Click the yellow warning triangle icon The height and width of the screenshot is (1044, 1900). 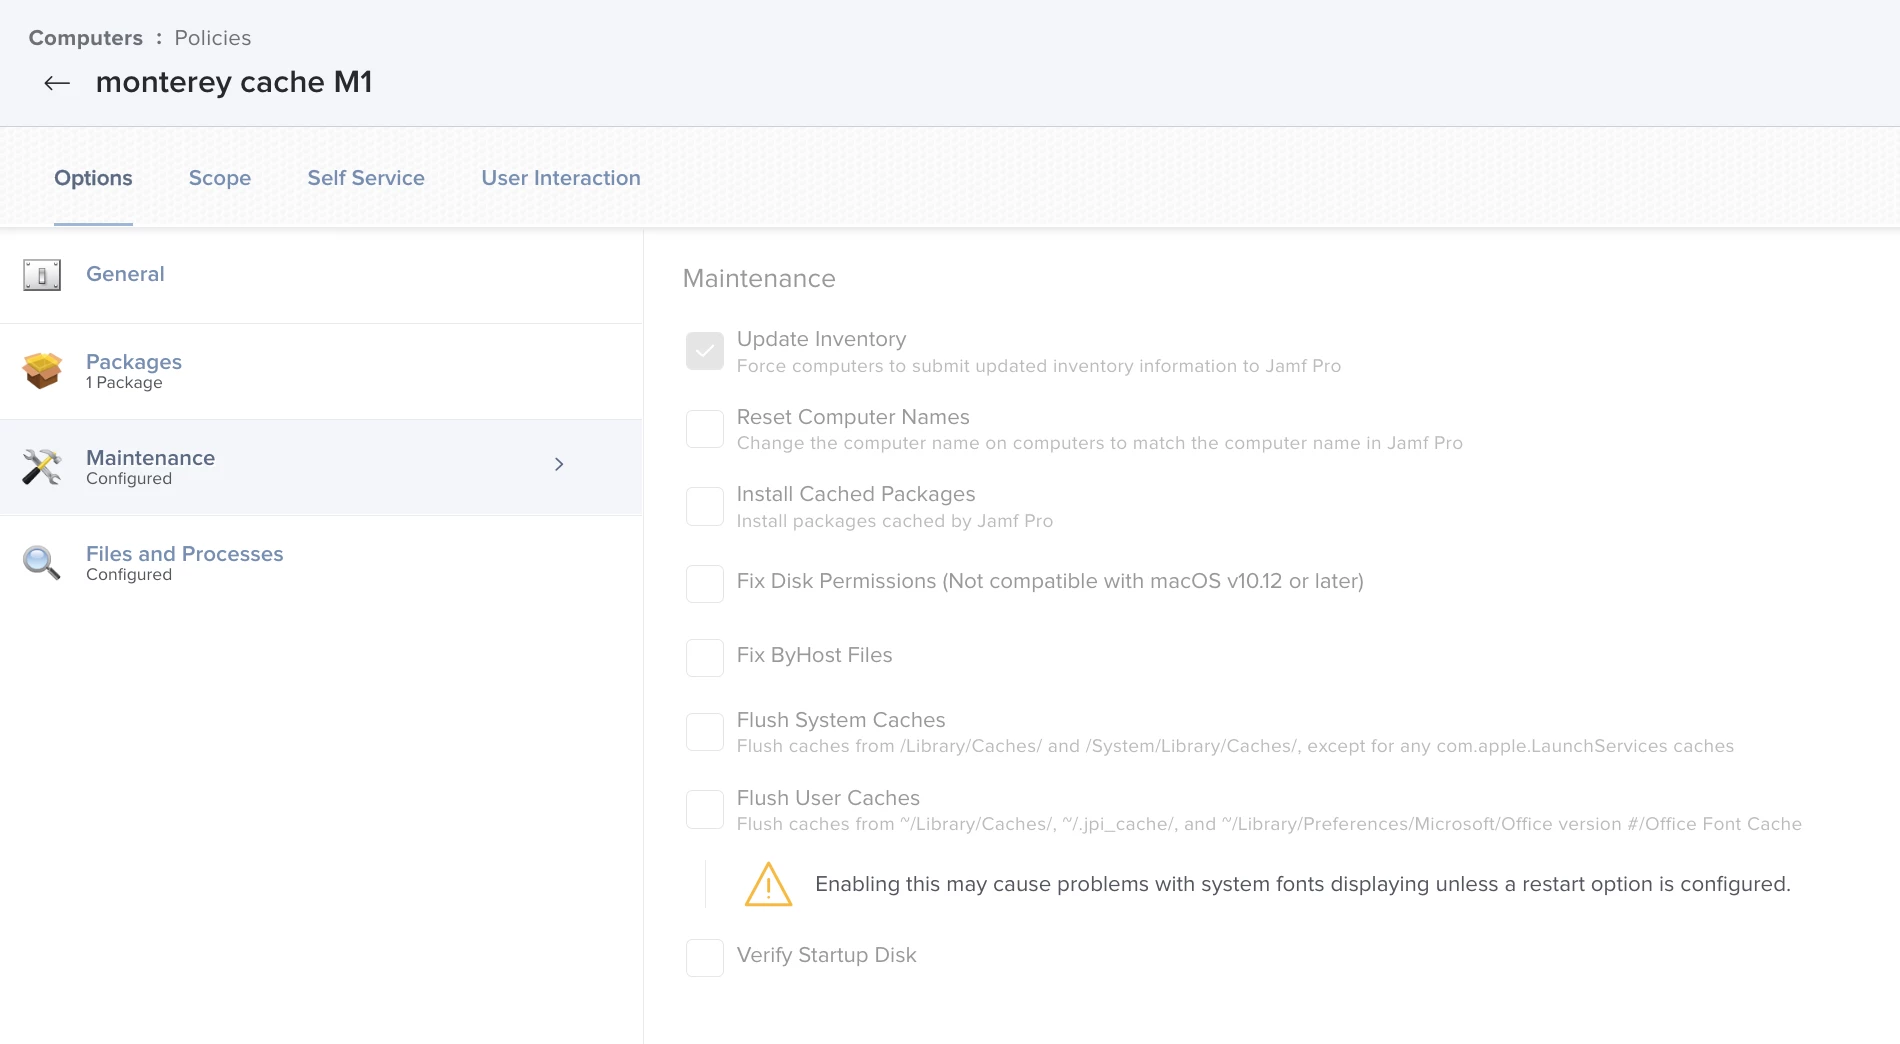[x=768, y=884]
